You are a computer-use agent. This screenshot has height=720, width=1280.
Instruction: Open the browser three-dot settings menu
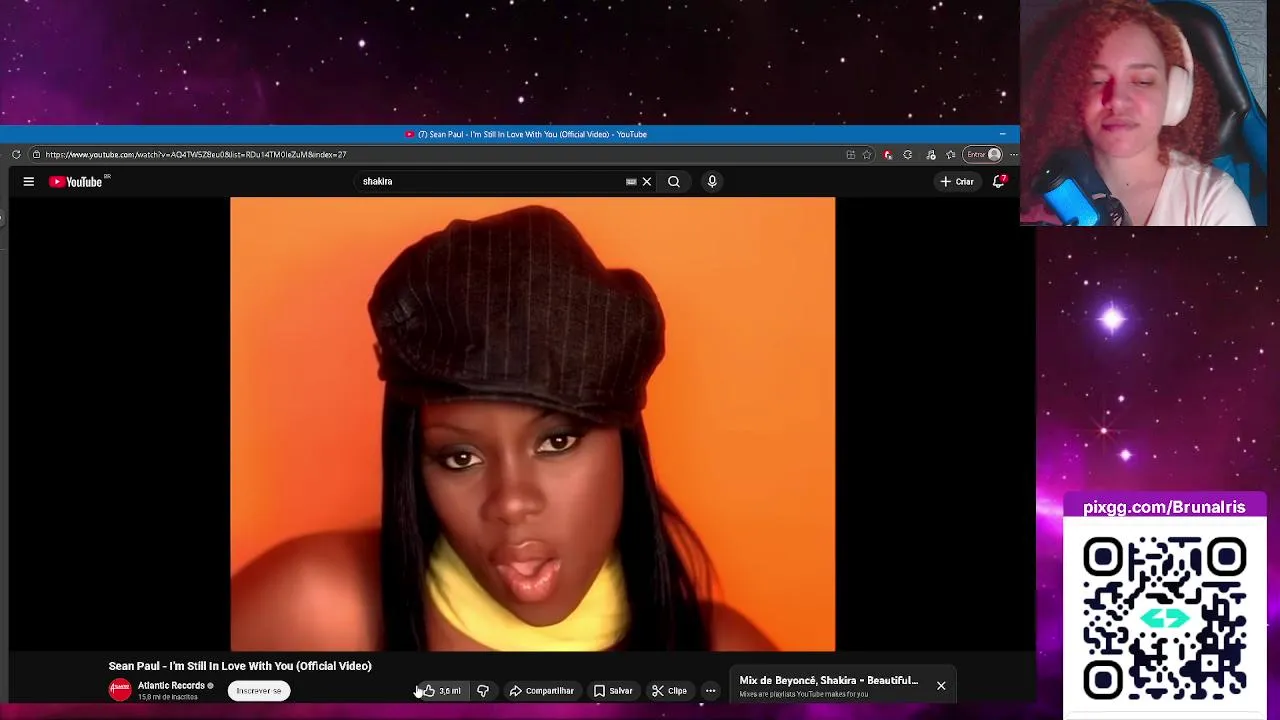[1012, 154]
